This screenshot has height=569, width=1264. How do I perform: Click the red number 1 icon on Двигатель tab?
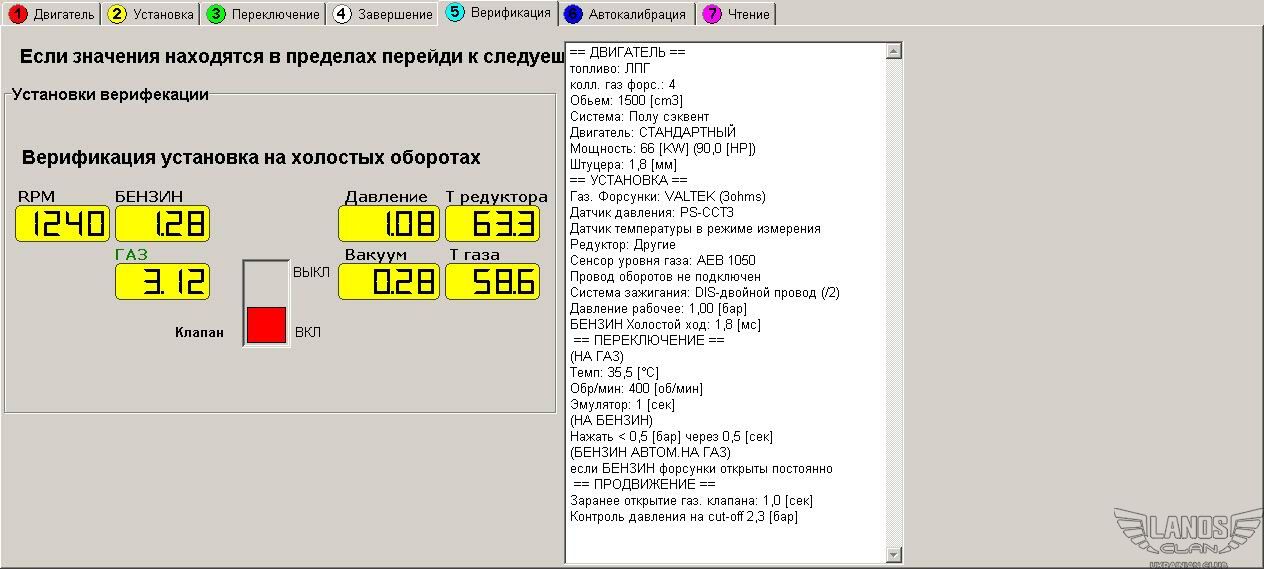coord(17,14)
